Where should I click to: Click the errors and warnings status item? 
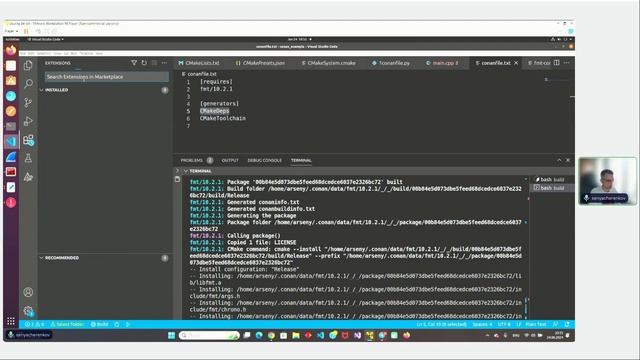34,324
